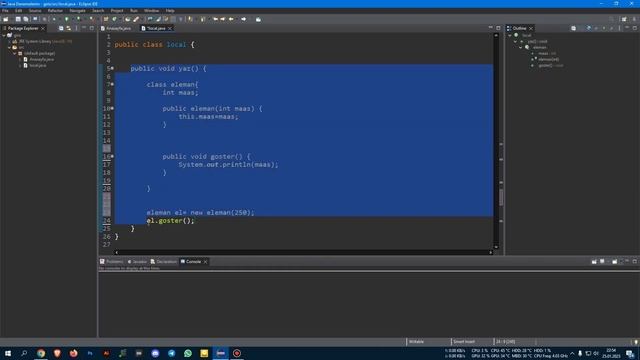The image size is (640, 360).
Task: Click the Save toolbar icon
Action: tap(18, 19)
